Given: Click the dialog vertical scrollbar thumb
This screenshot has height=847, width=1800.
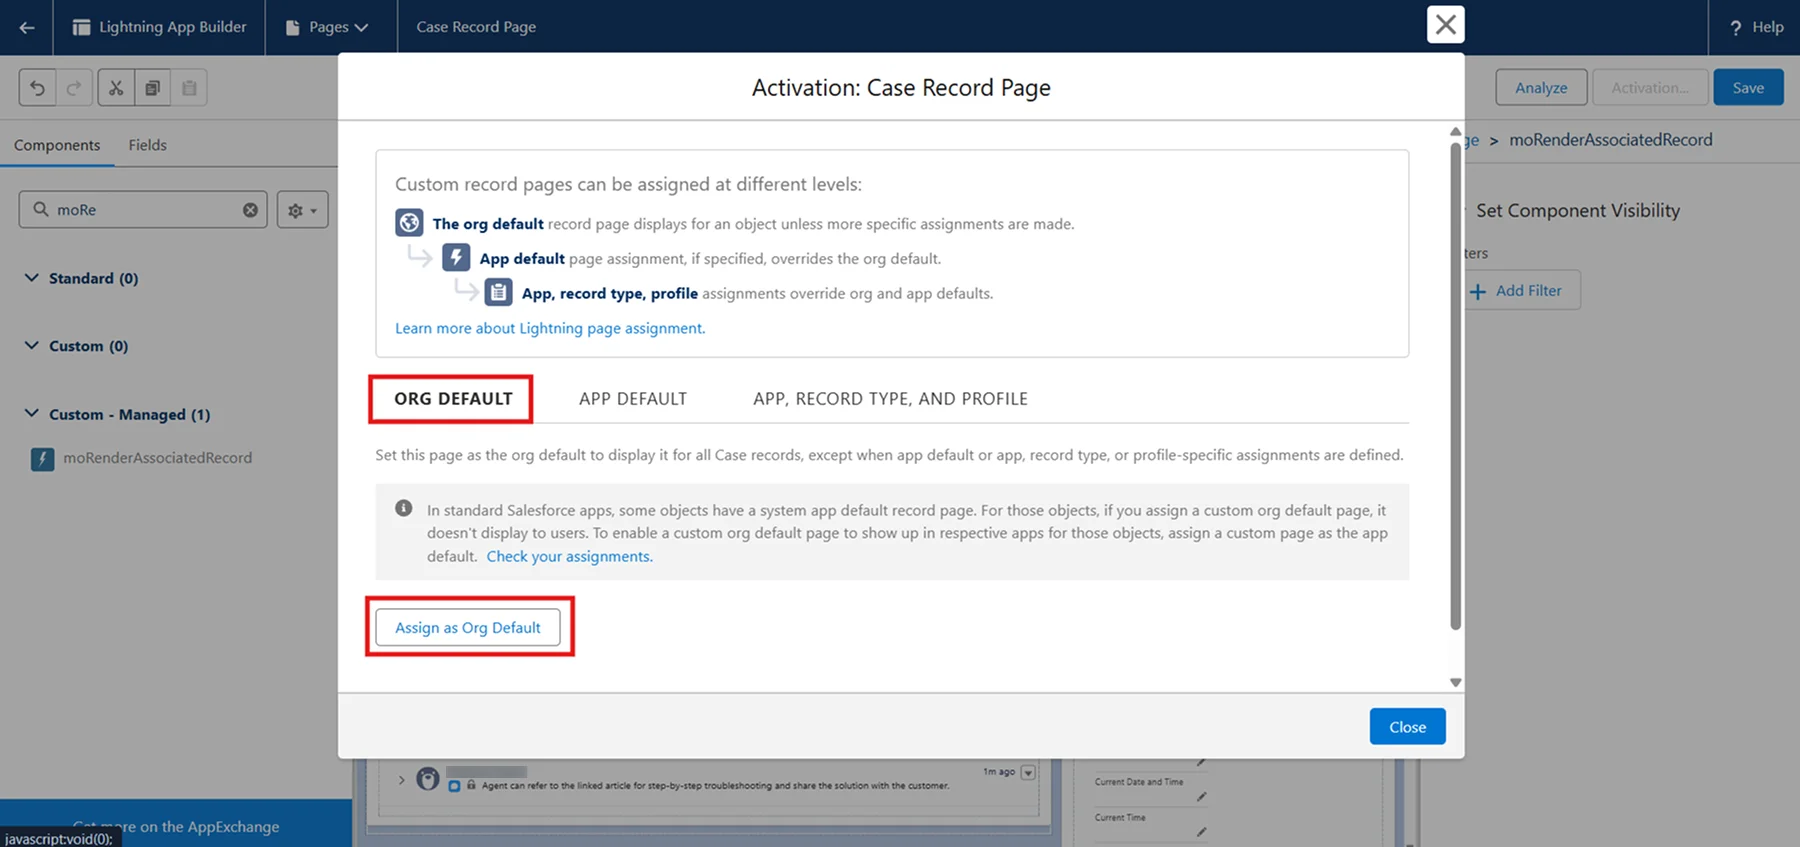Looking at the screenshot, I should [1456, 385].
